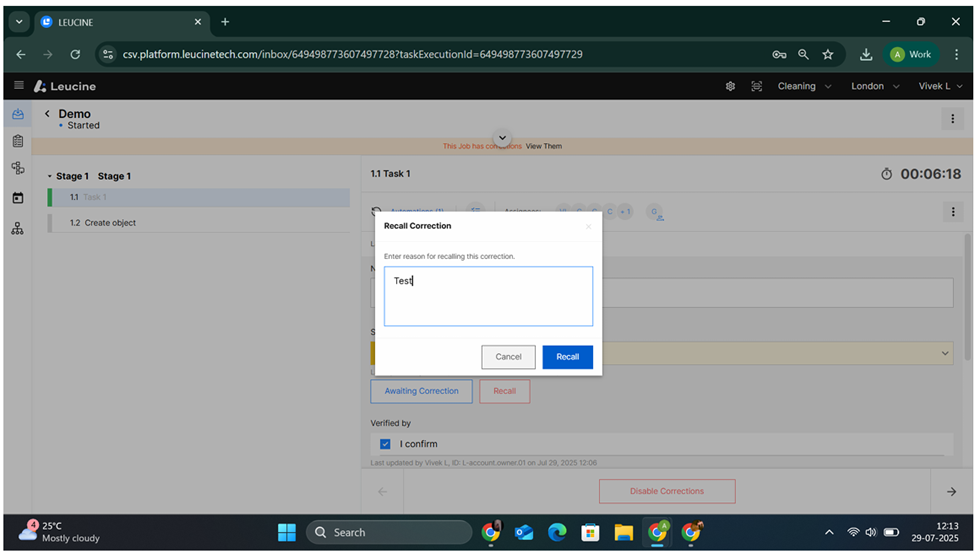Go back using arrow beside Demo
The width and height of the screenshot is (975, 554).
tap(47, 114)
